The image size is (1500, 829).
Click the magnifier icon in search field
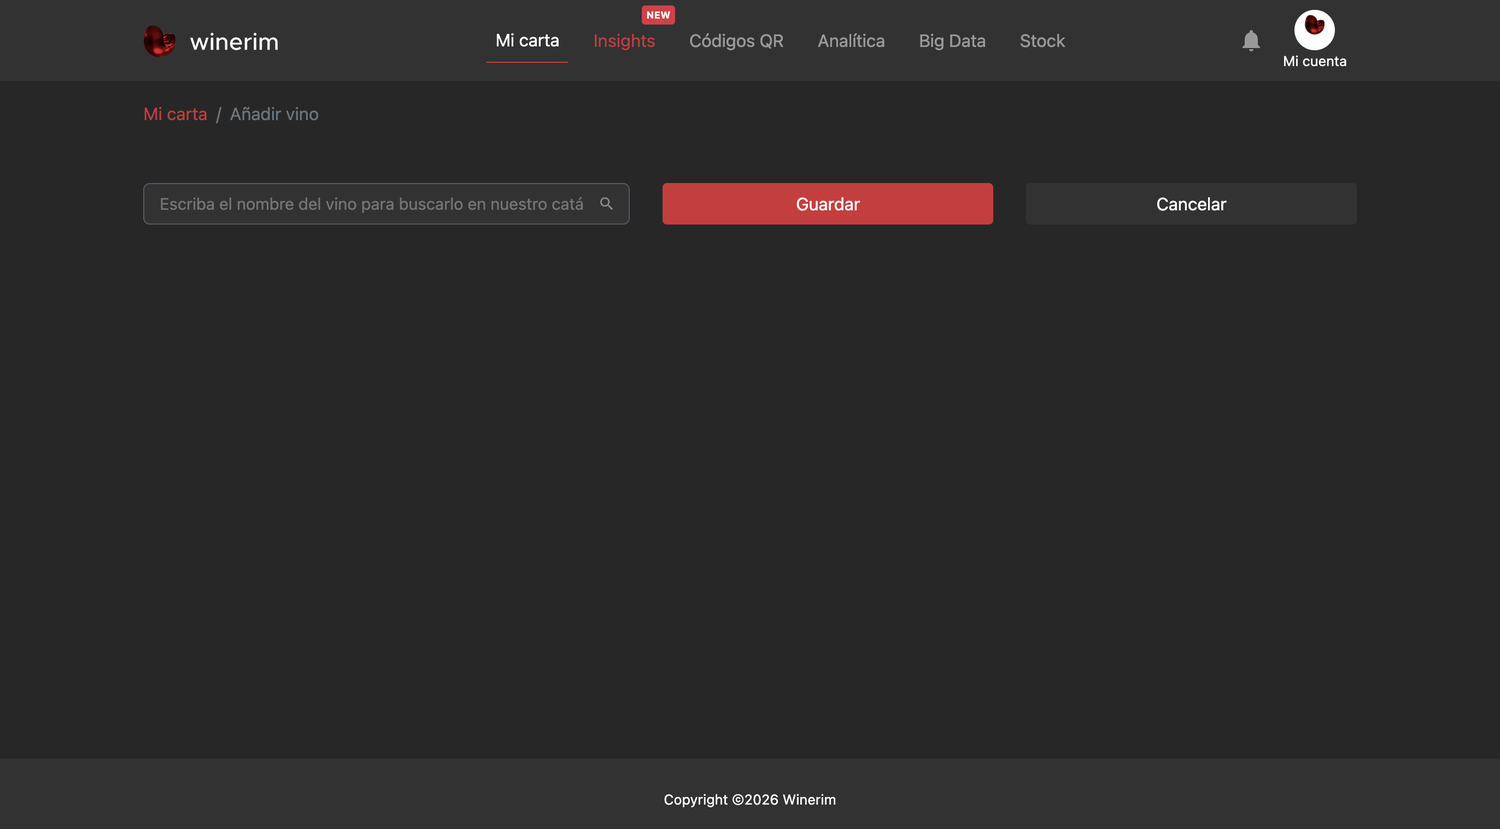[x=606, y=204]
